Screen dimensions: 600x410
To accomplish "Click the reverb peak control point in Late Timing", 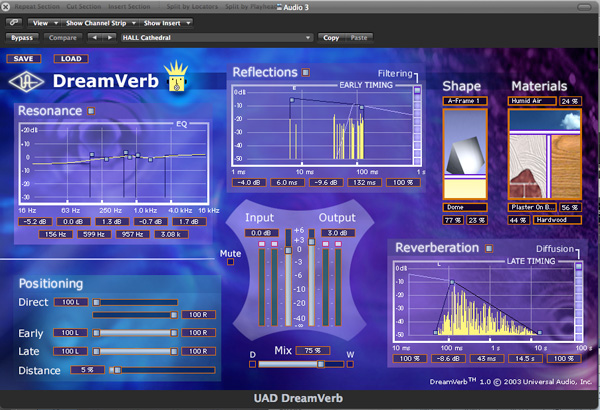I will pyautogui.click(x=452, y=282).
